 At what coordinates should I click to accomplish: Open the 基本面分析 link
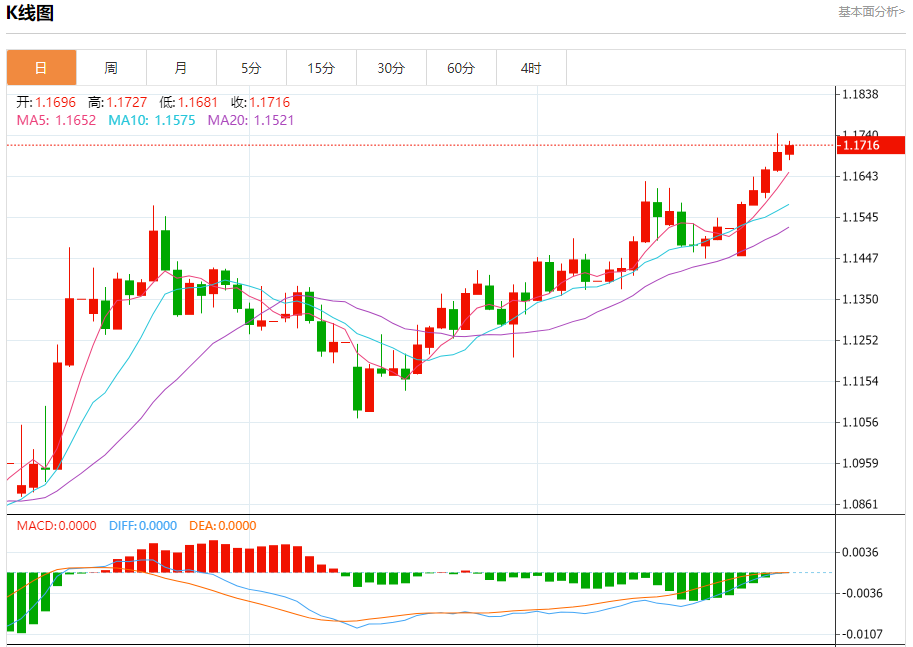(871, 12)
